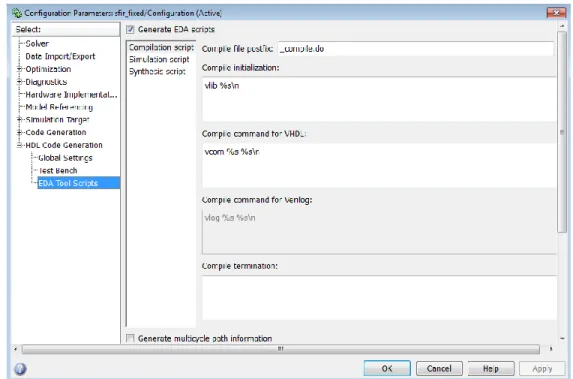The height and width of the screenshot is (379, 573).
Task: Select Hardware Implementation in the tree
Action: point(71,95)
